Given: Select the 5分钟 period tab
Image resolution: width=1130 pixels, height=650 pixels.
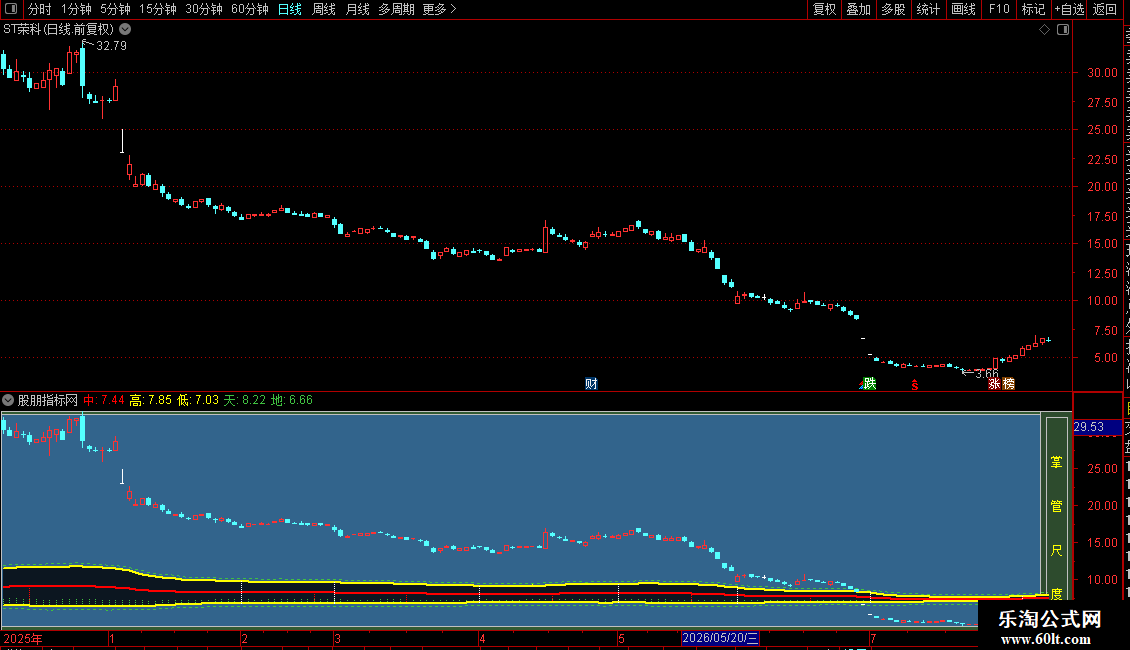Looking at the screenshot, I should point(115,9).
